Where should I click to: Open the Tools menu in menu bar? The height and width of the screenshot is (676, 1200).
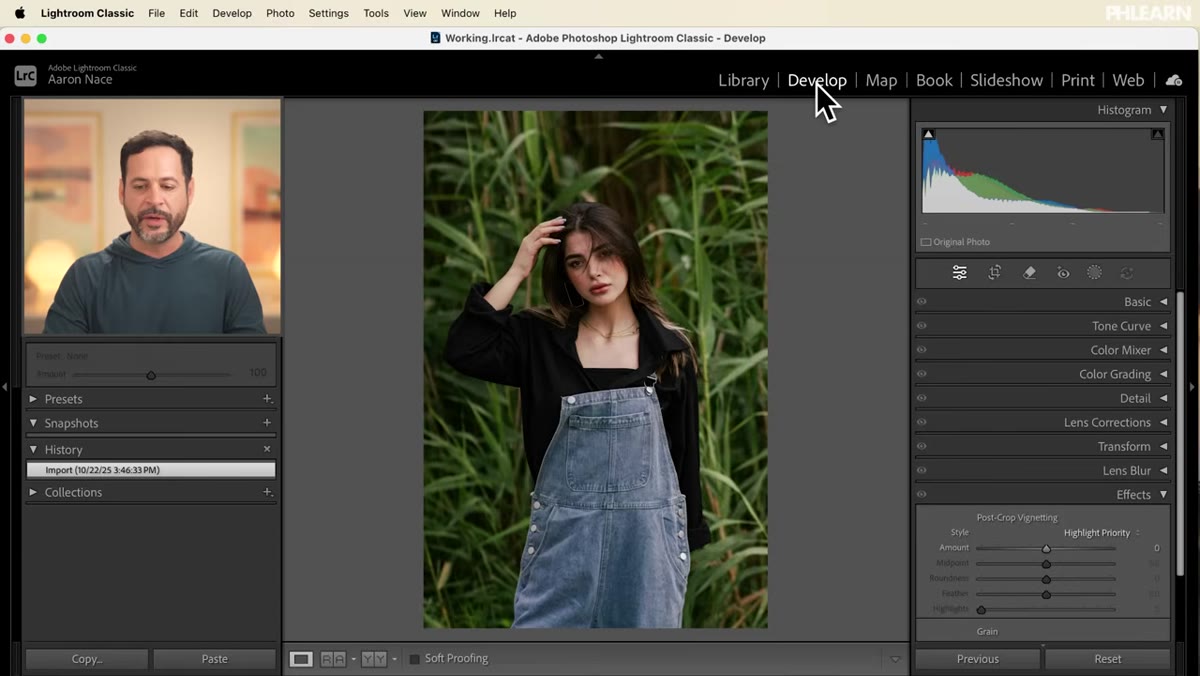pyautogui.click(x=376, y=13)
